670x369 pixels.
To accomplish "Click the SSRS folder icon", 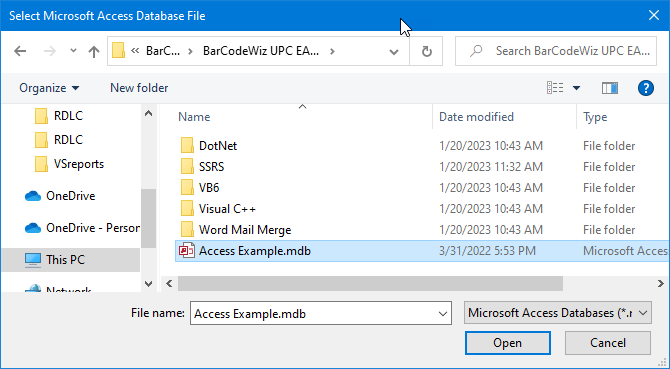I will (187, 167).
